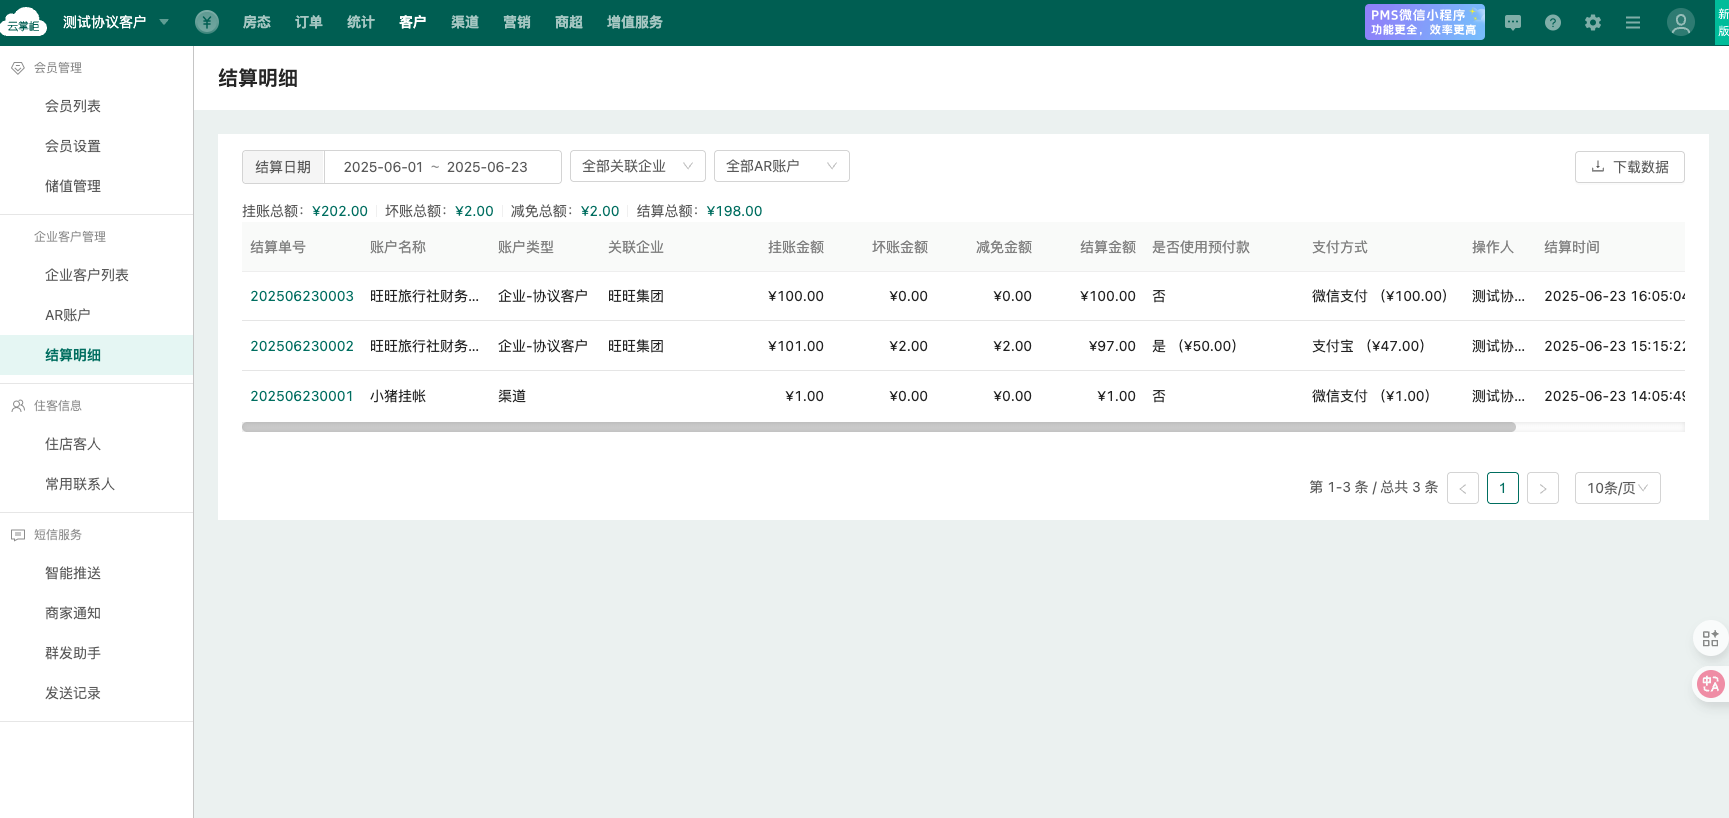
Task: Expand the 测试协议客户 hotel dropdown
Action: tap(116, 22)
